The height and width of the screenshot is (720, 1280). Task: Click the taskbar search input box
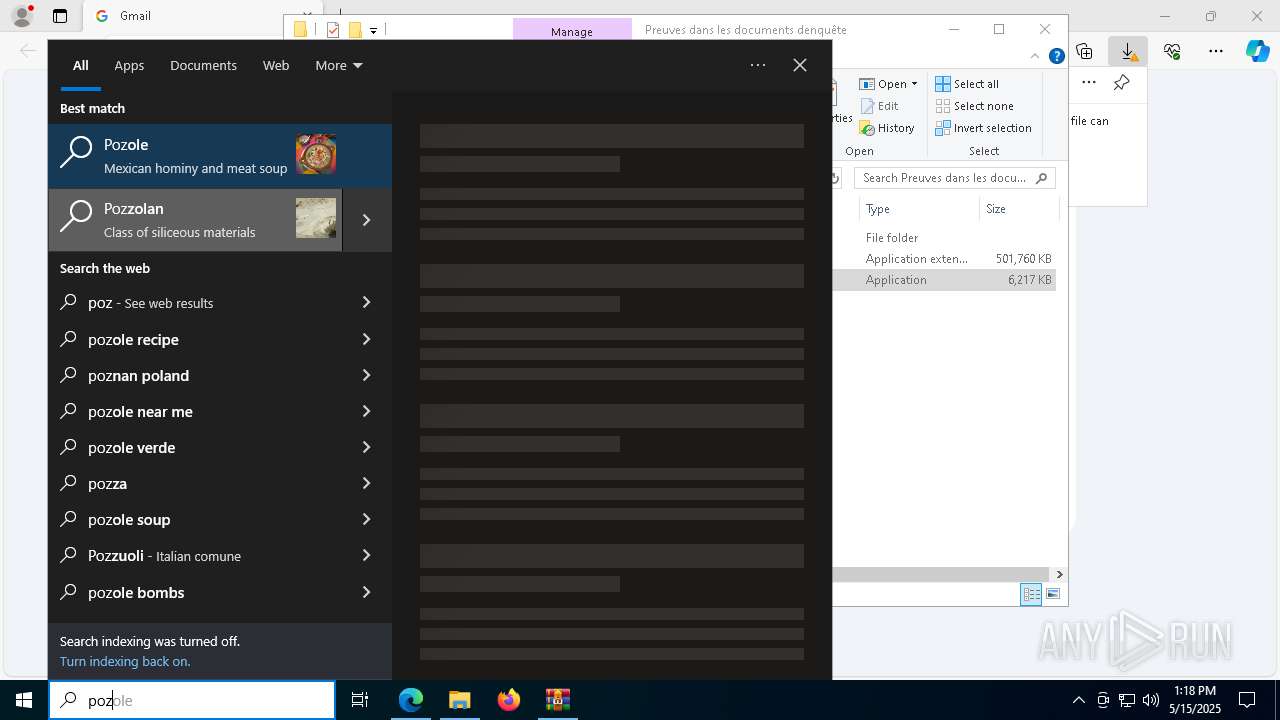coord(192,700)
